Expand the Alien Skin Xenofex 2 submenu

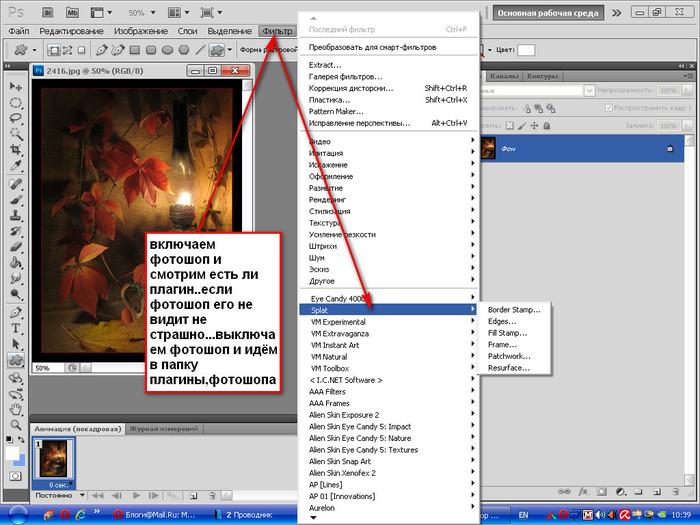point(389,473)
